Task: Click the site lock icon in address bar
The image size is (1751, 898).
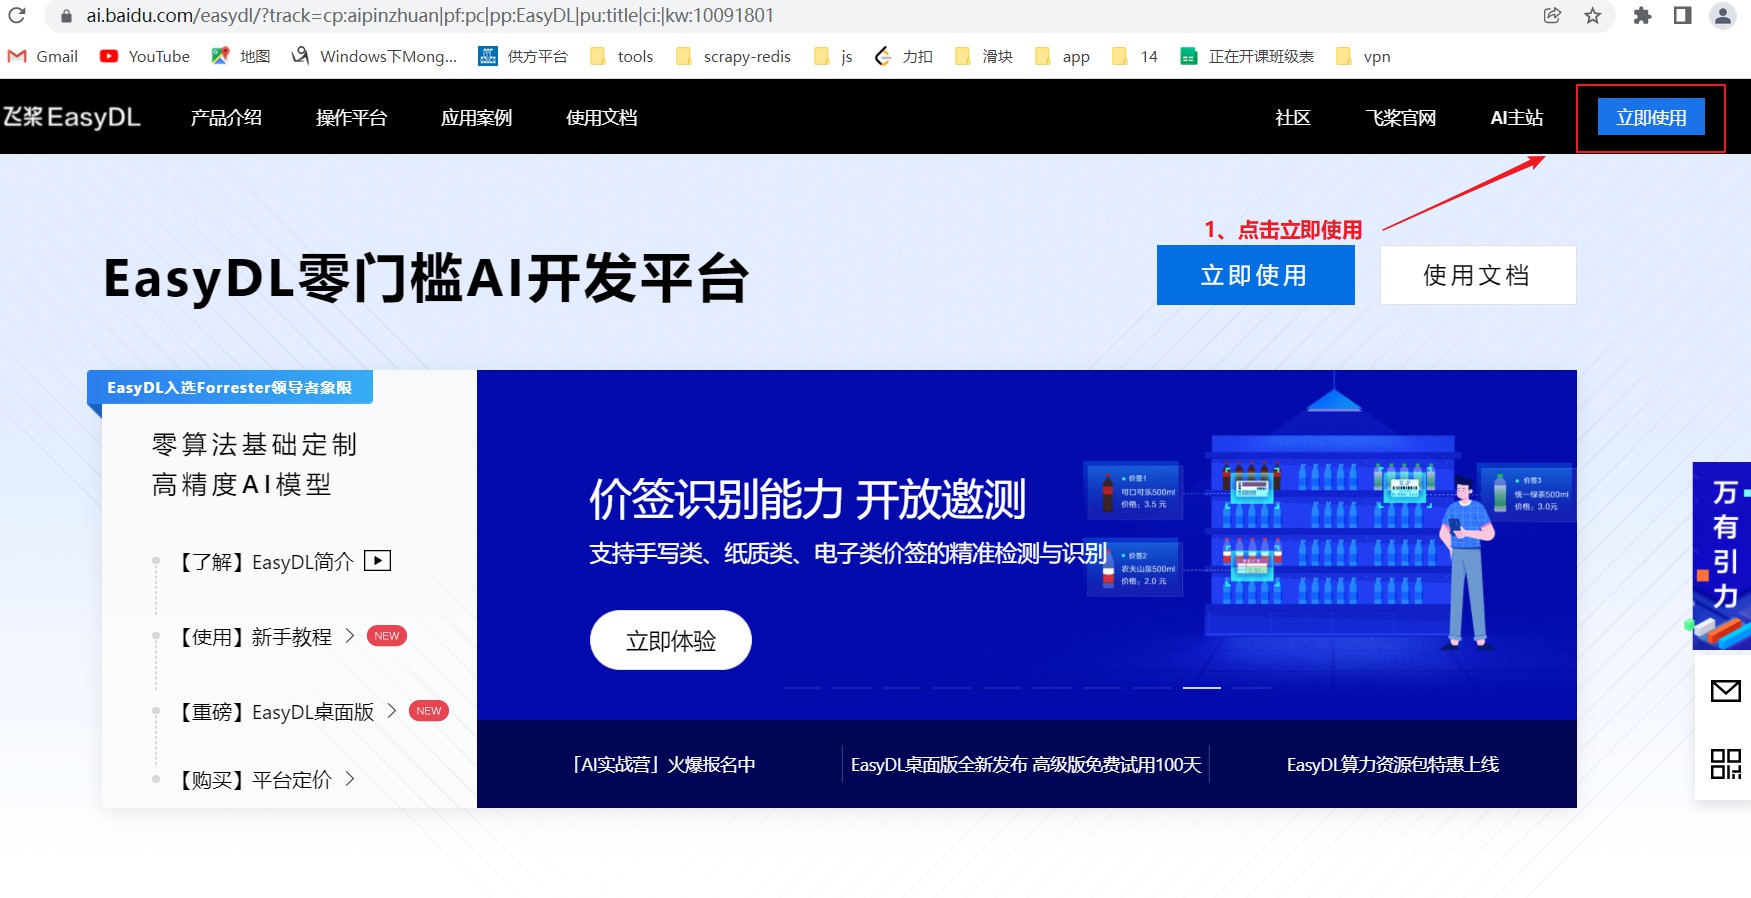Action: [67, 16]
